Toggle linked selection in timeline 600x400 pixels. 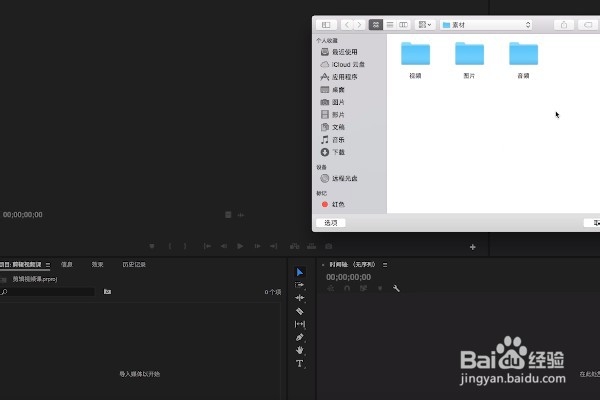point(364,288)
